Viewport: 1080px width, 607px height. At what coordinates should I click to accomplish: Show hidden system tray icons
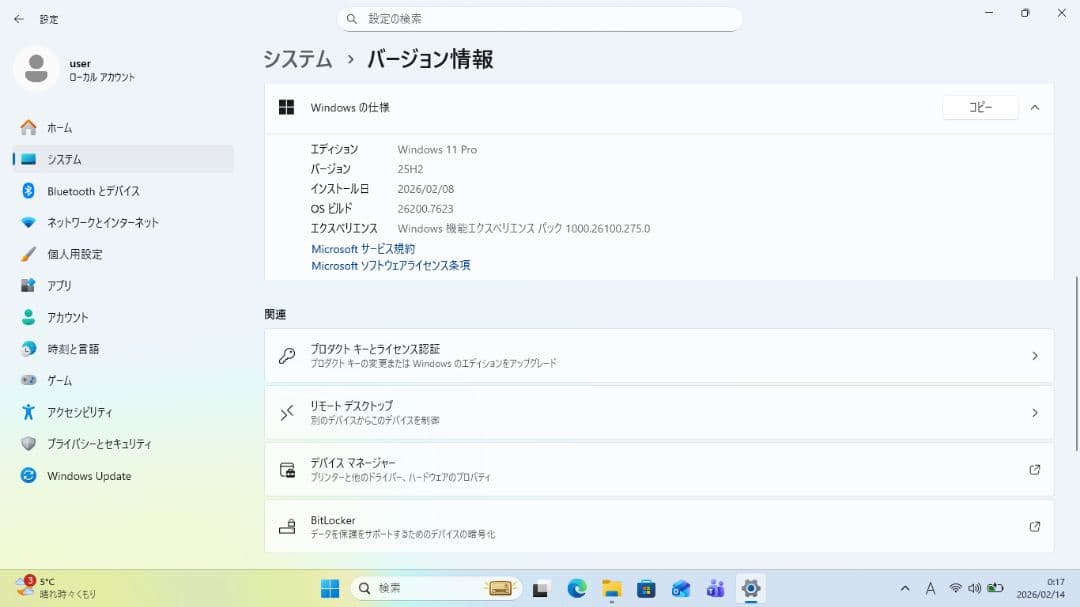point(905,588)
